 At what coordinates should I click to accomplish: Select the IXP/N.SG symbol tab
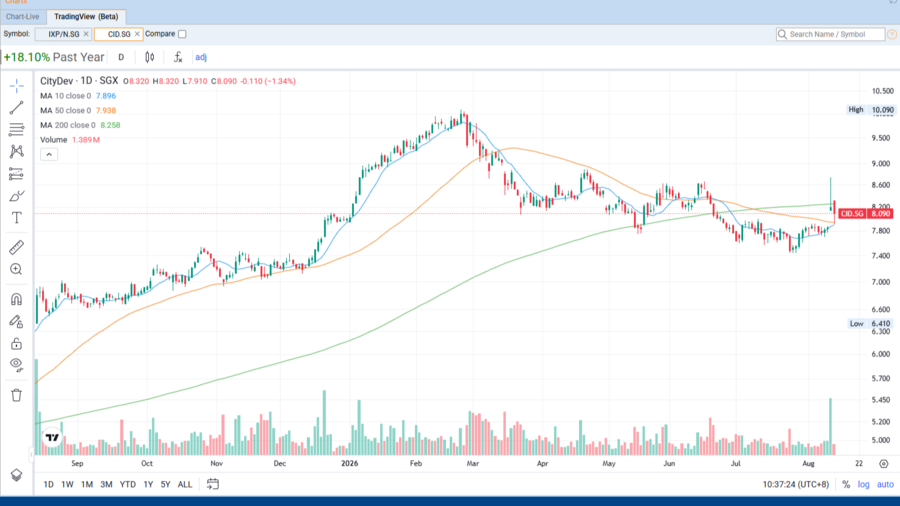64,34
